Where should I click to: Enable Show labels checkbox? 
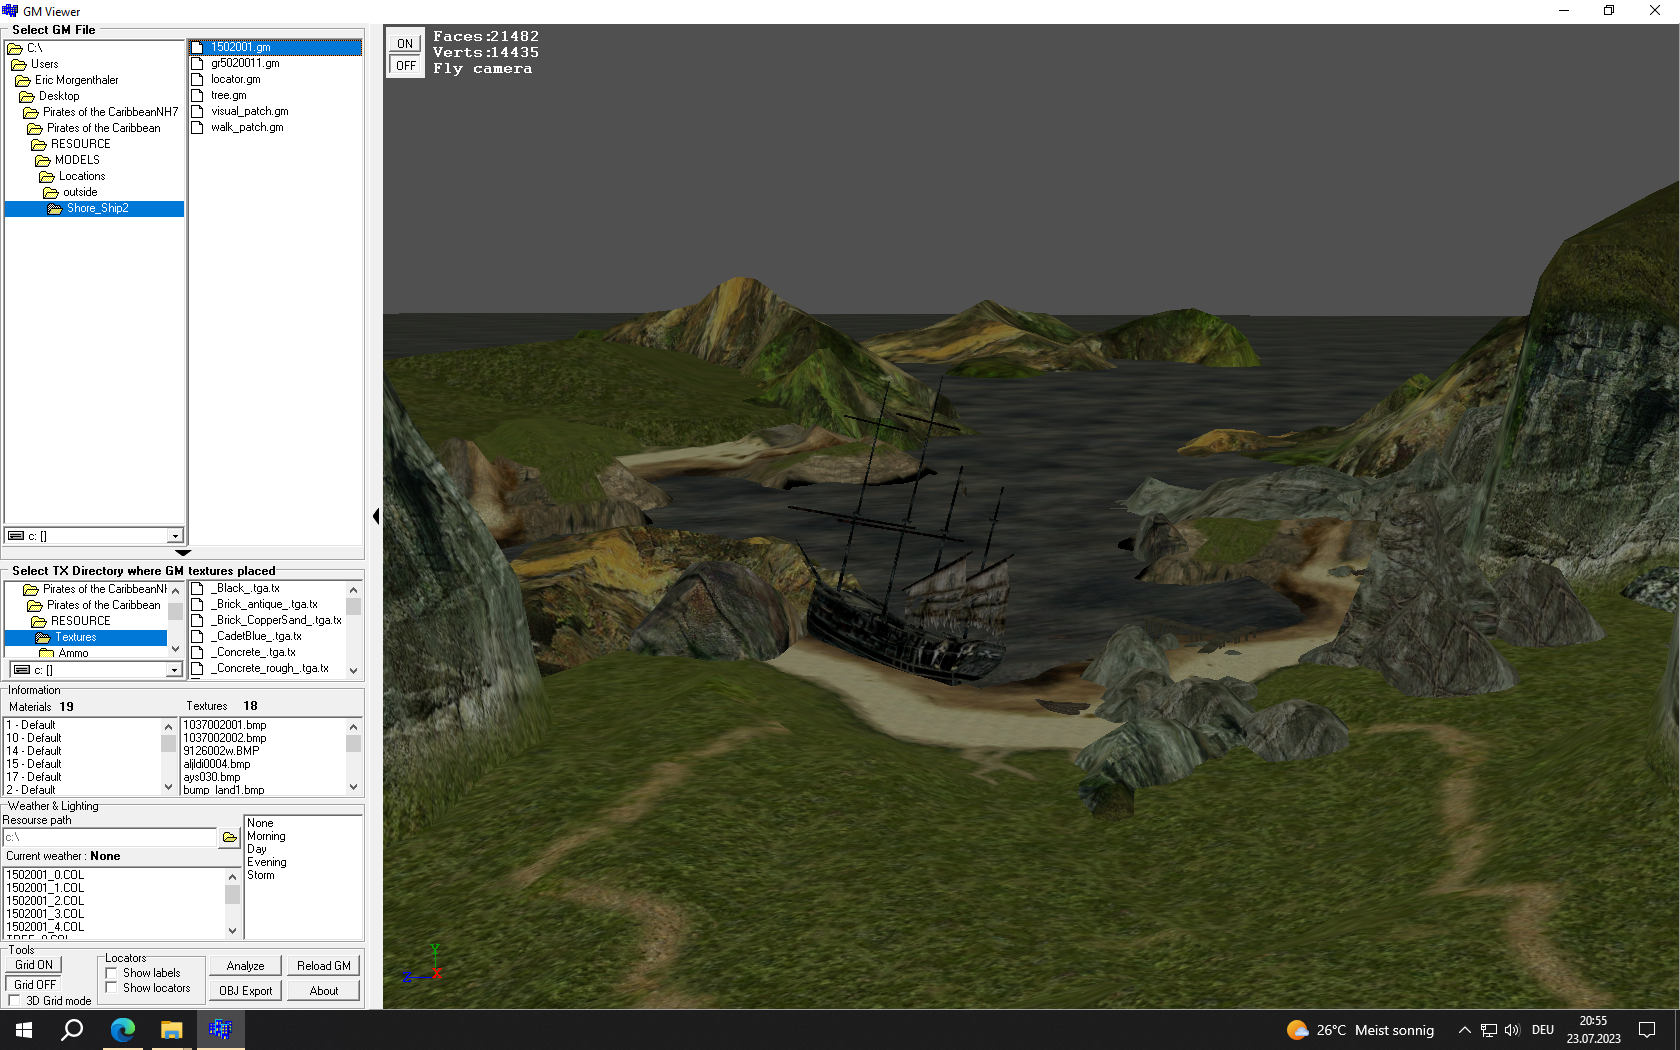(x=112, y=973)
